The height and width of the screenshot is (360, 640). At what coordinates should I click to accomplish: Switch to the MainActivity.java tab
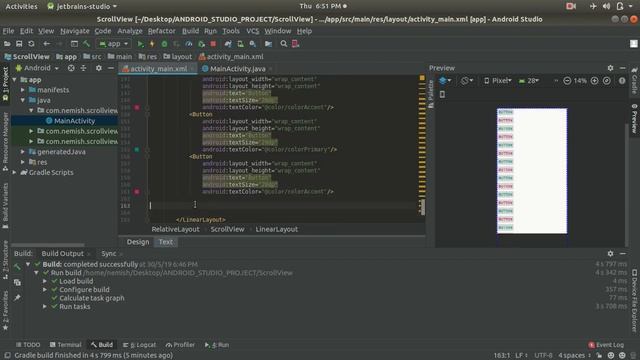pyautogui.click(x=238, y=69)
